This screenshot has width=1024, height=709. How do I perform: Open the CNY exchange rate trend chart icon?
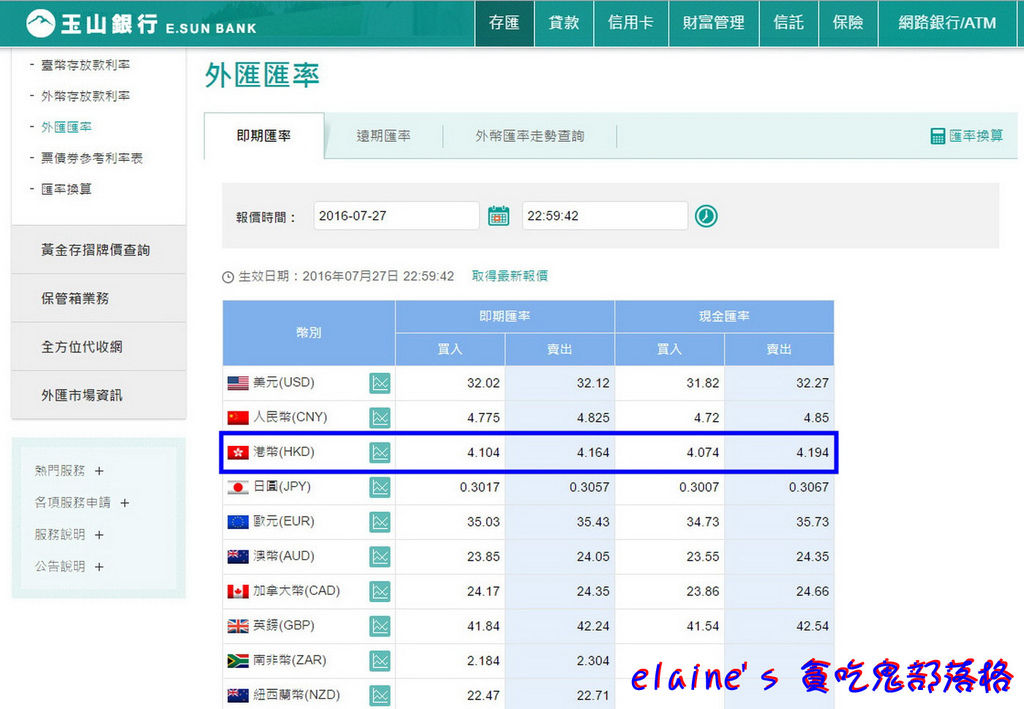379,418
